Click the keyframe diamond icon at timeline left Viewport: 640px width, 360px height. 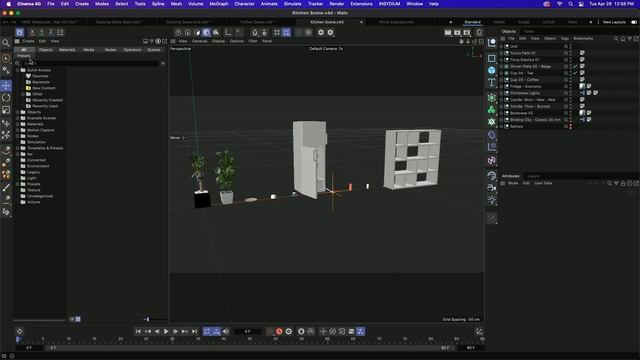click(20, 331)
